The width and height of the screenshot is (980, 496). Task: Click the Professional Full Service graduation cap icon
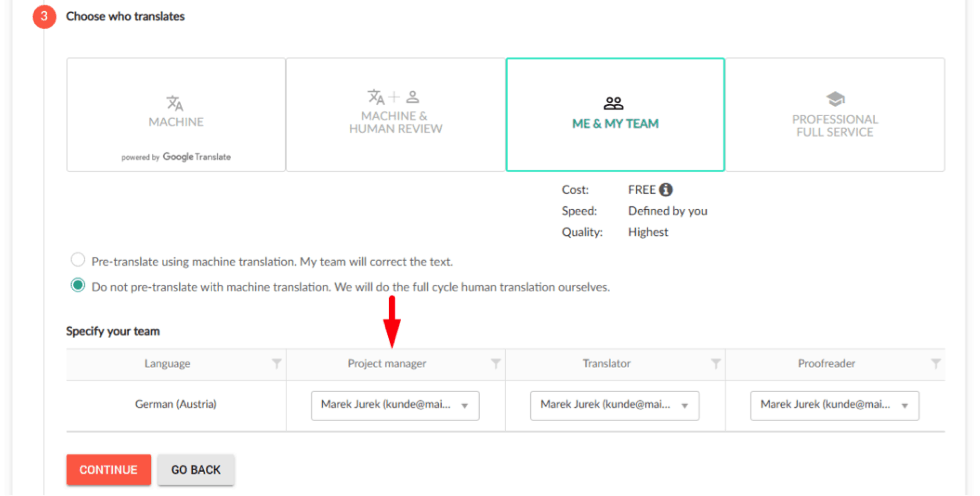[x=835, y=99]
